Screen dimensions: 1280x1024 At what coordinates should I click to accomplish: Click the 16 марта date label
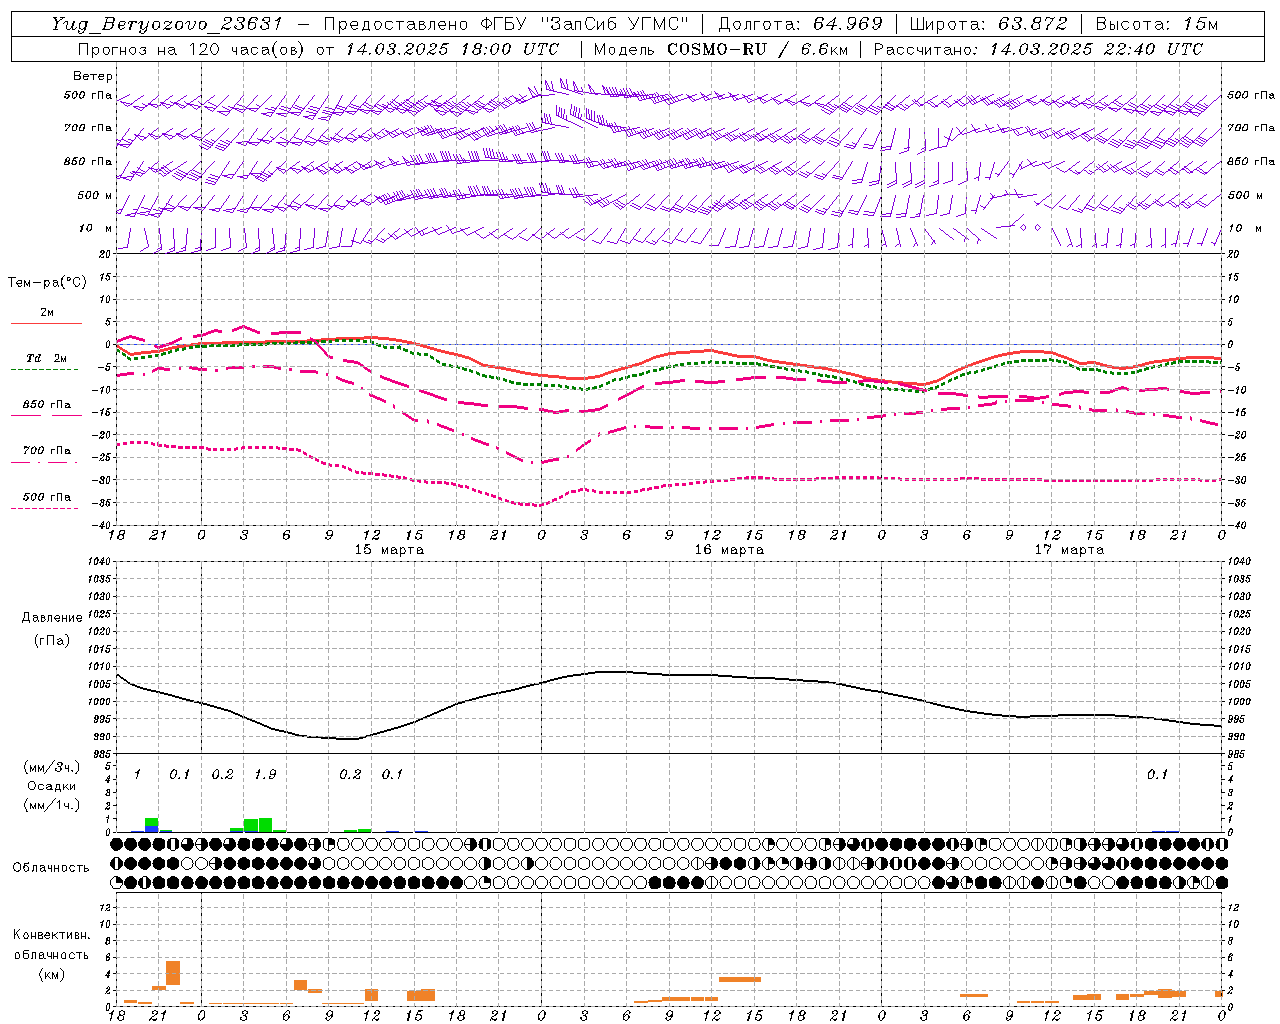[730, 550]
